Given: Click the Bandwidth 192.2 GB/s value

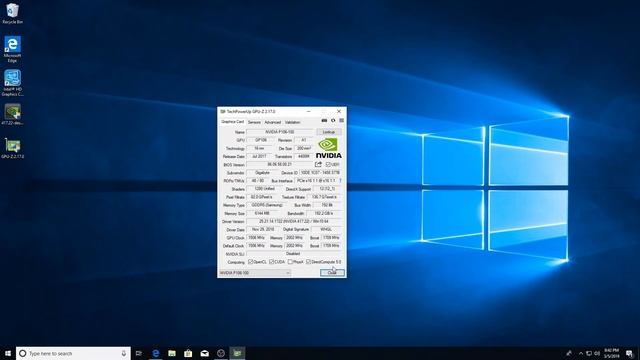Looking at the screenshot, I should [324, 213].
